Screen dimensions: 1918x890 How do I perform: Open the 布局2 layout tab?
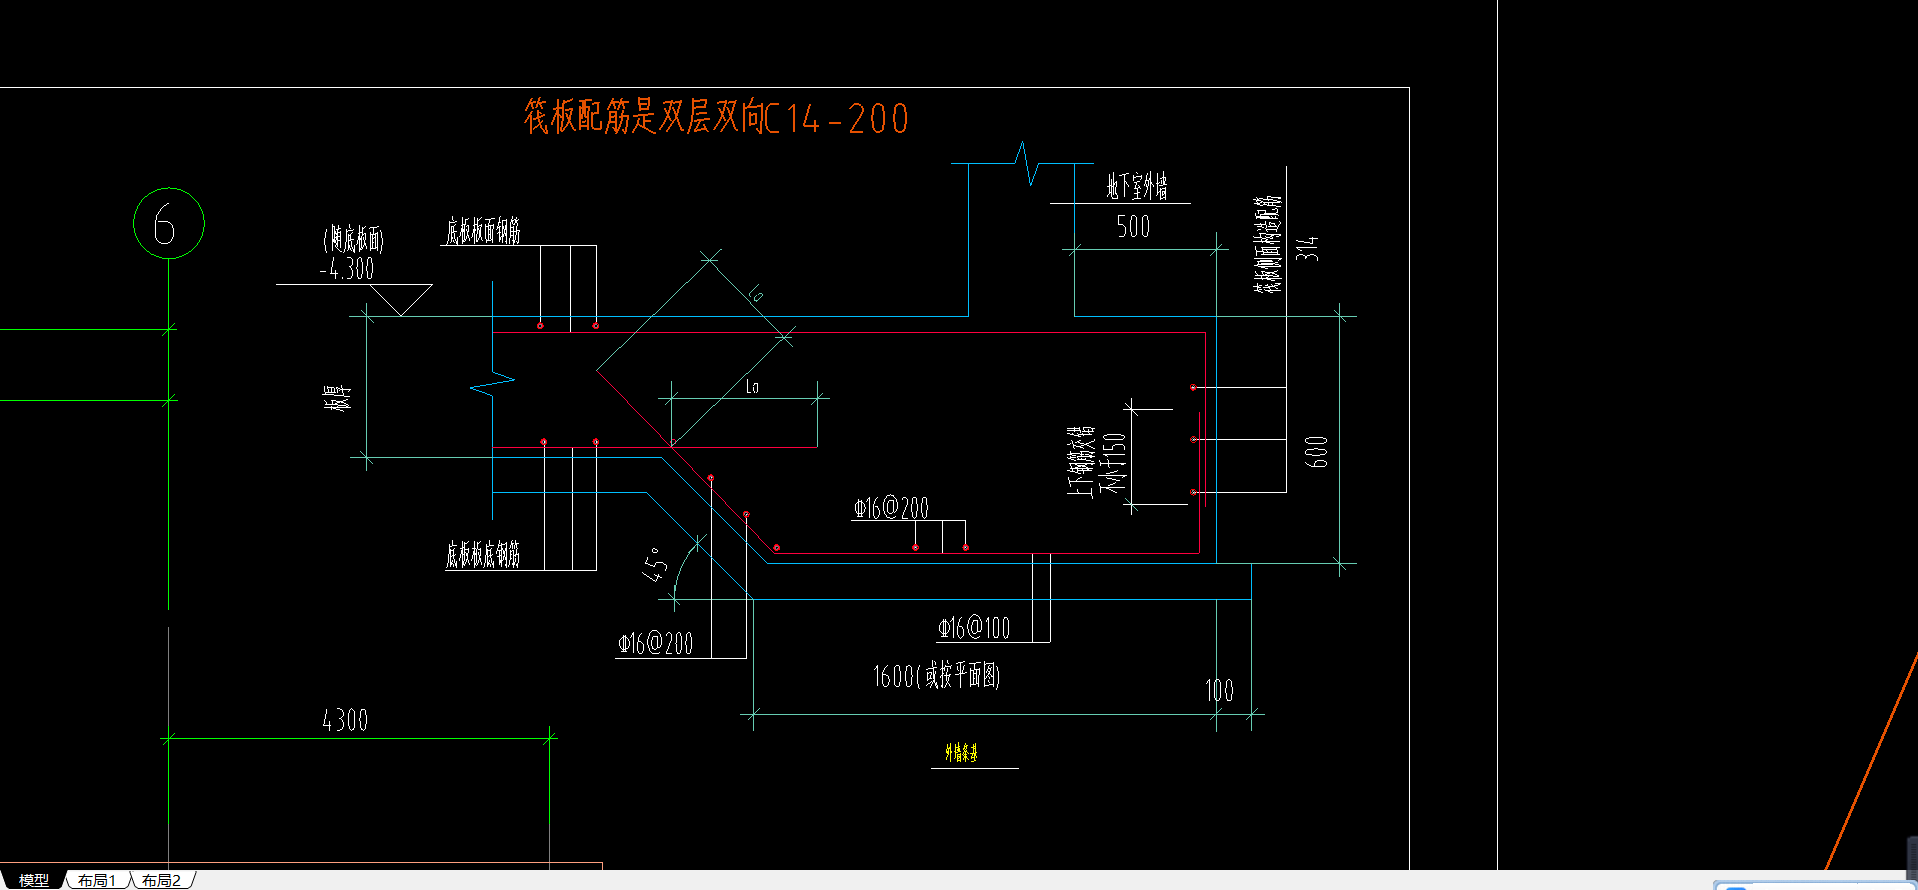pyautogui.click(x=161, y=880)
